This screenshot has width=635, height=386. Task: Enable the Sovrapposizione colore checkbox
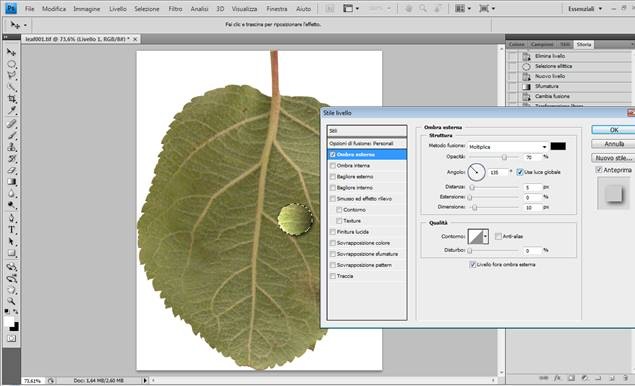click(332, 243)
